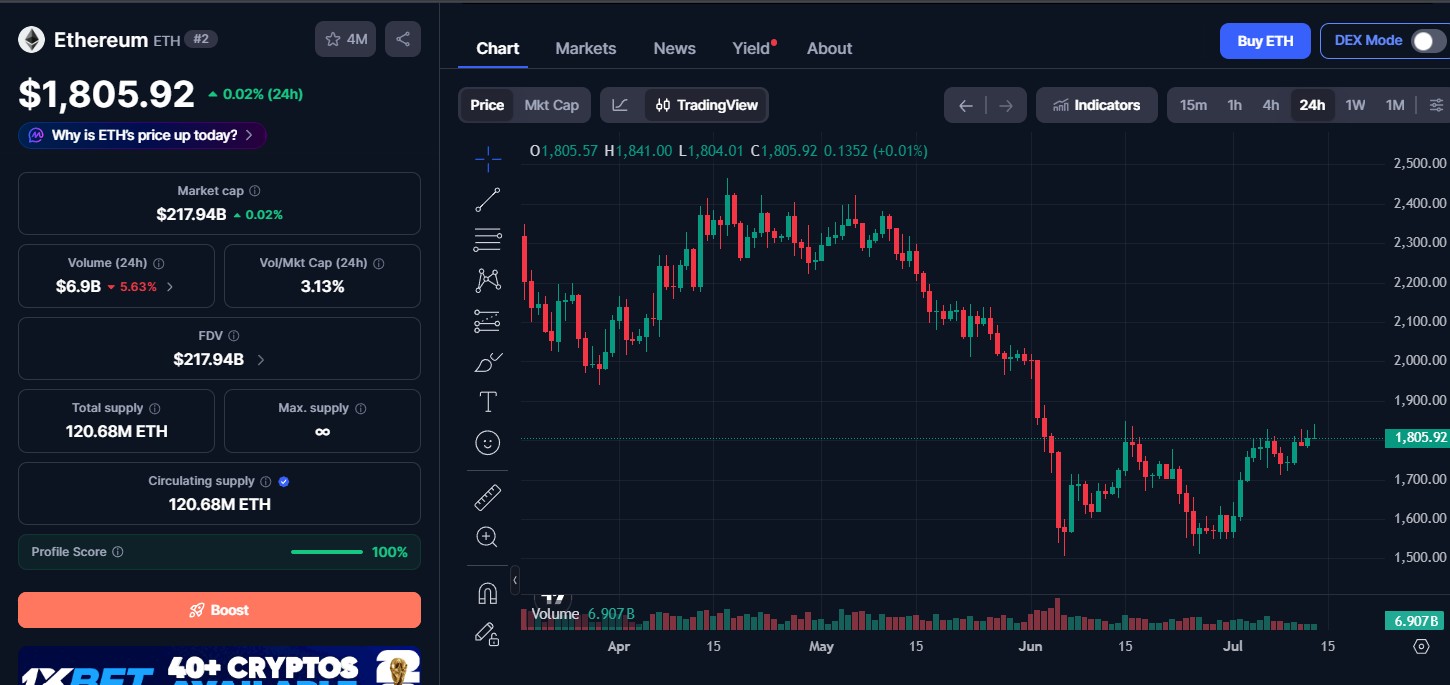
Task: Select Mkt Cap chart view
Action: point(552,105)
